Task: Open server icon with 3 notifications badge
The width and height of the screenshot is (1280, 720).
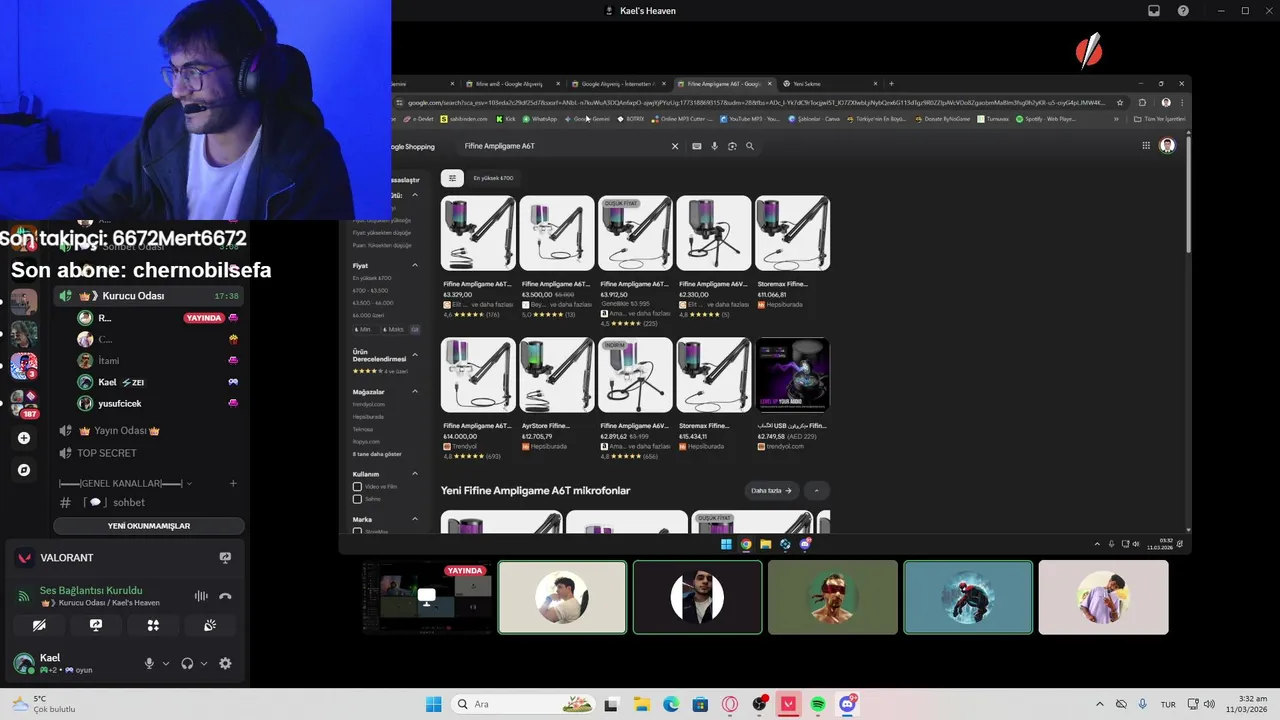Action: [x=24, y=366]
